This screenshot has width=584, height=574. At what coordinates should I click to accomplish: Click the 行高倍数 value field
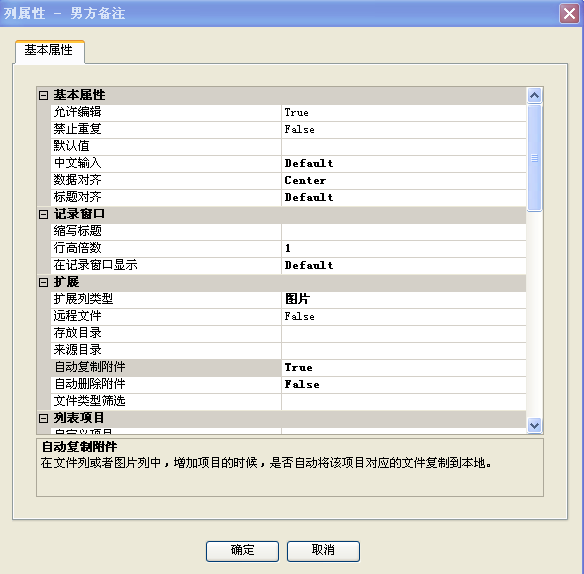(404, 248)
